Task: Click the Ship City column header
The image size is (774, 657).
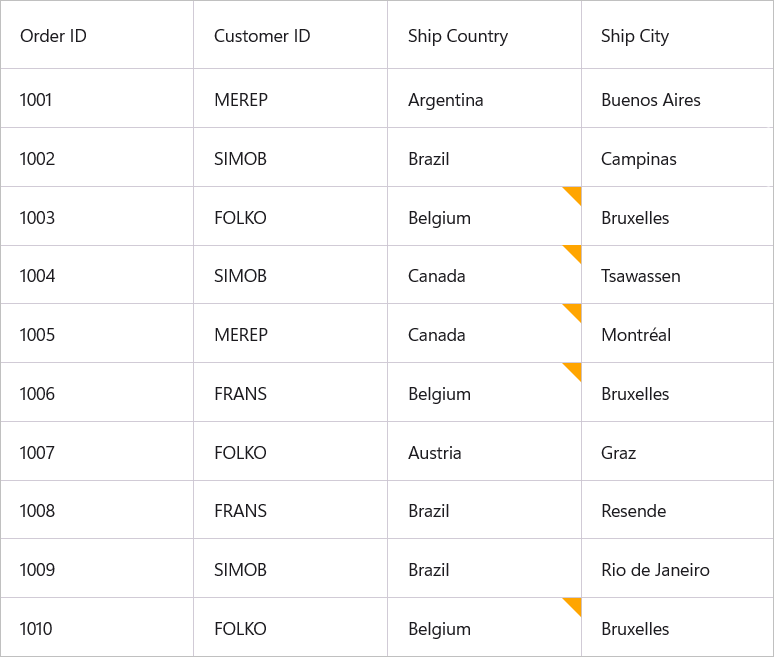Action: click(x=635, y=36)
